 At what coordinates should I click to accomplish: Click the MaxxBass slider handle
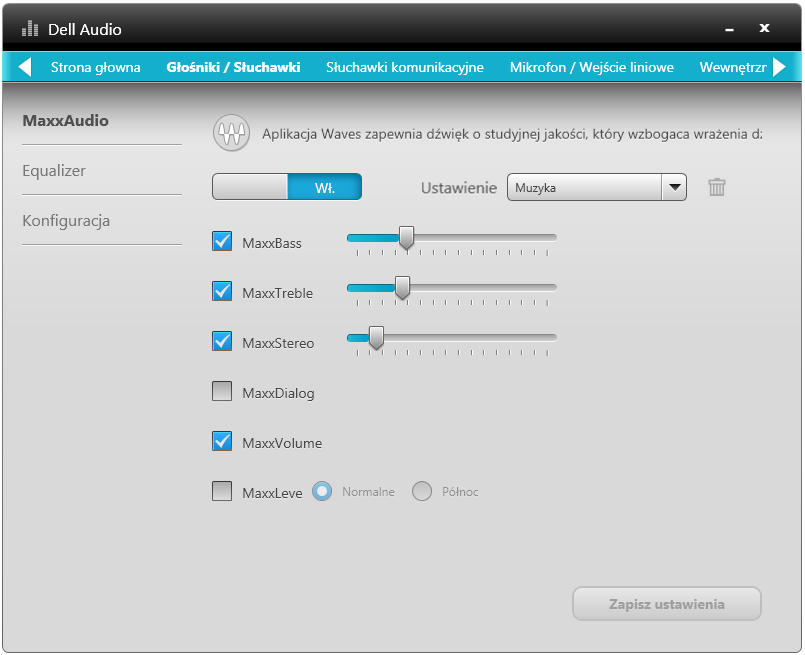pyautogui.click(x=407, y=238)
